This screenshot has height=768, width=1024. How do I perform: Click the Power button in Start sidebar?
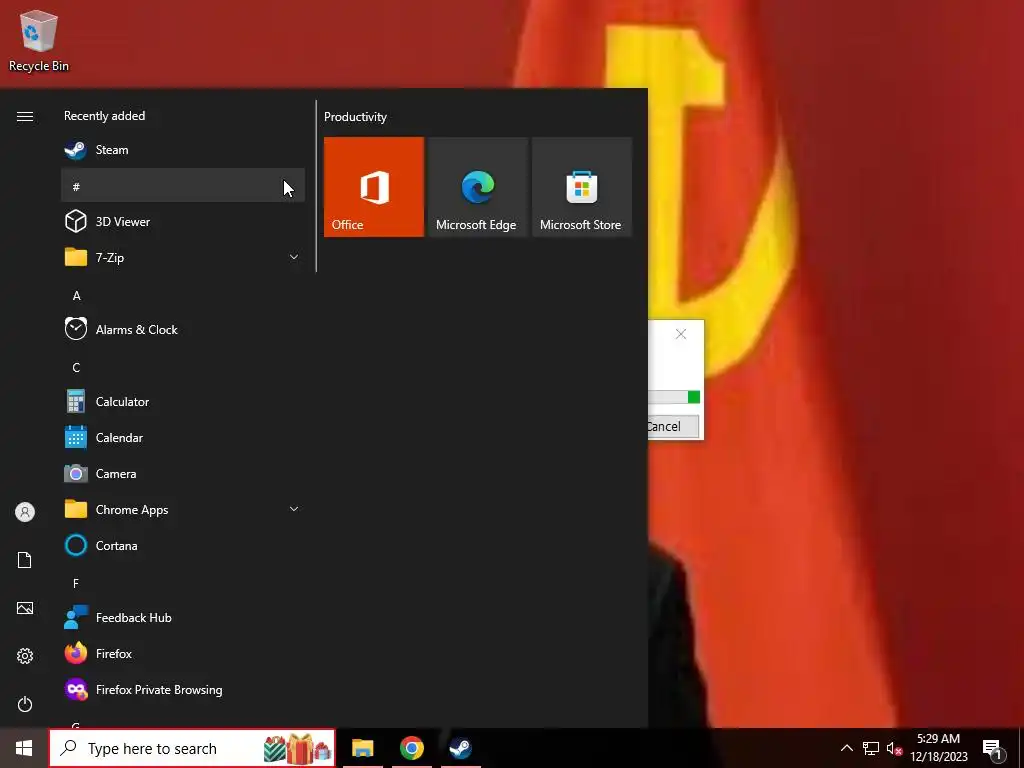(25, 704)
